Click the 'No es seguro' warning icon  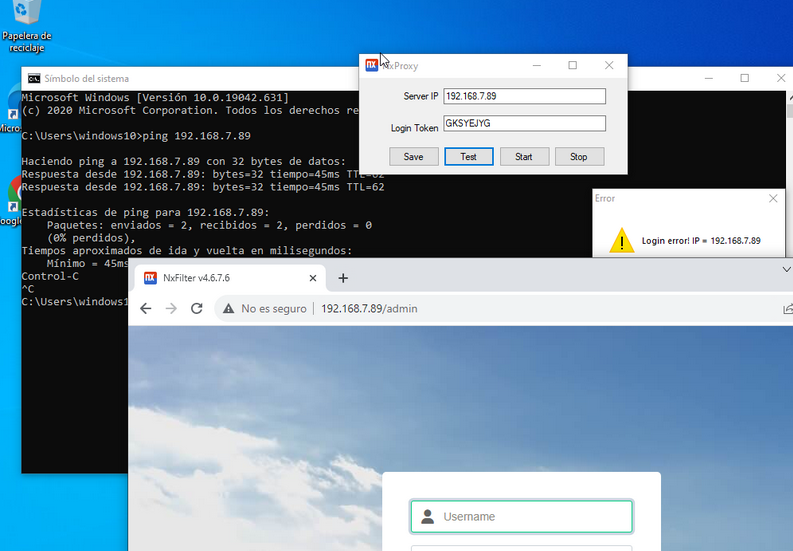(229, 309)
